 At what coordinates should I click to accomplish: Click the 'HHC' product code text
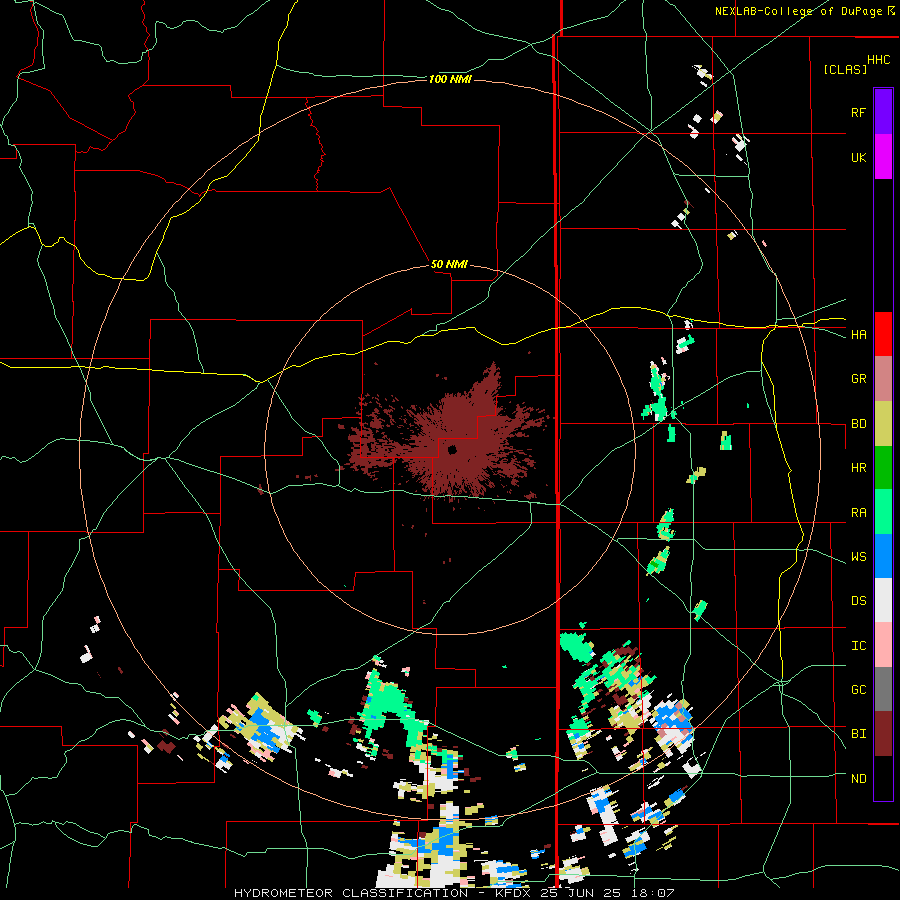coord(878,60)
